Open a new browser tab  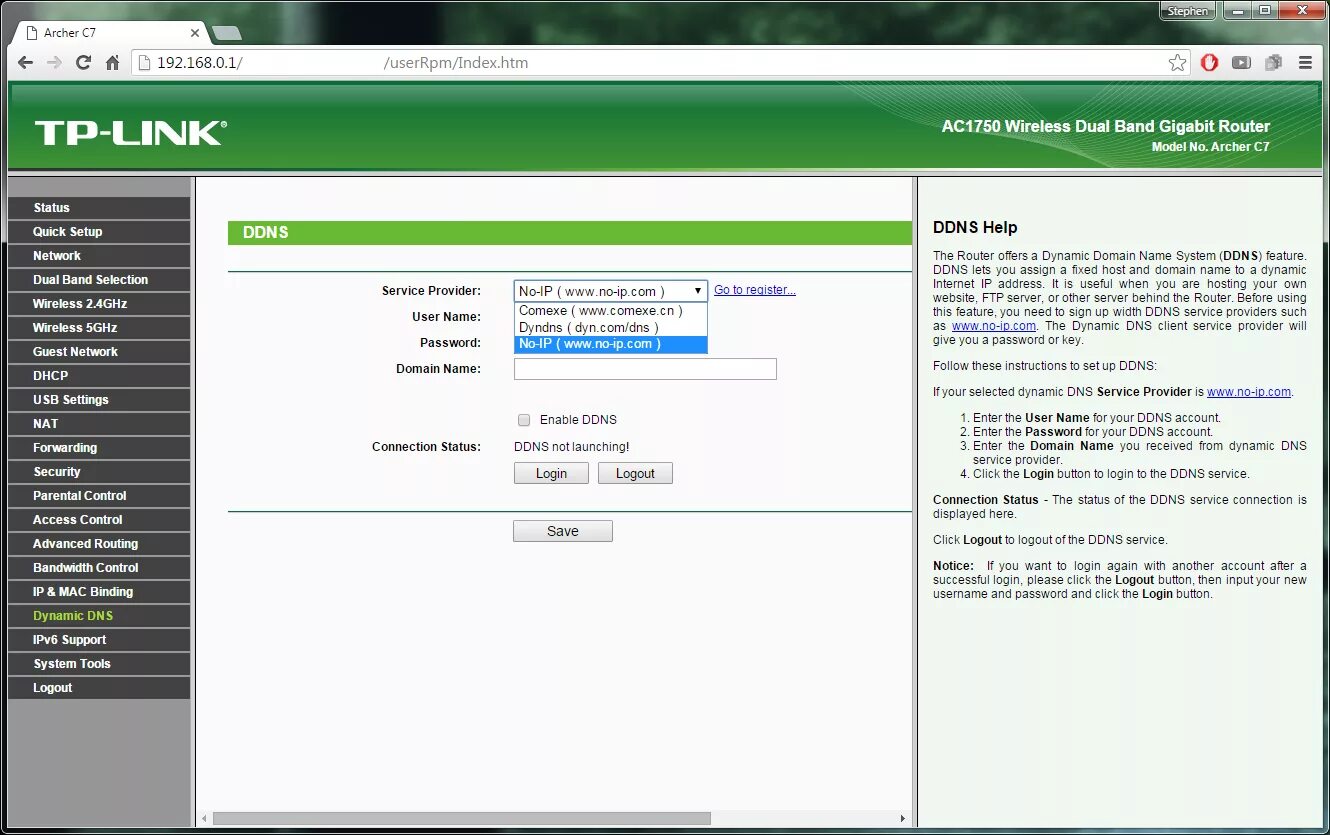point(227,33)
